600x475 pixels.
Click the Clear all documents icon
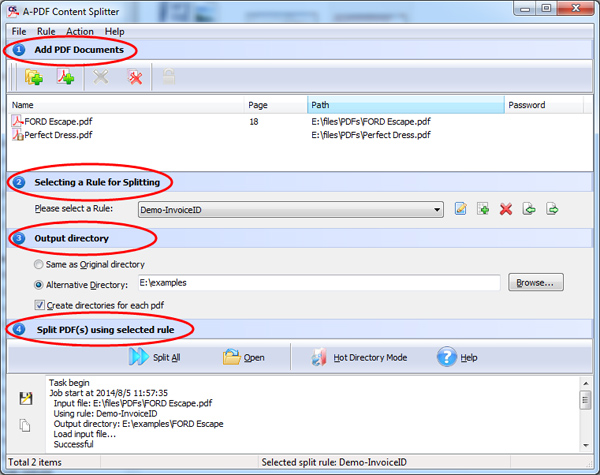pyautogui.click(x=135, y=77)
